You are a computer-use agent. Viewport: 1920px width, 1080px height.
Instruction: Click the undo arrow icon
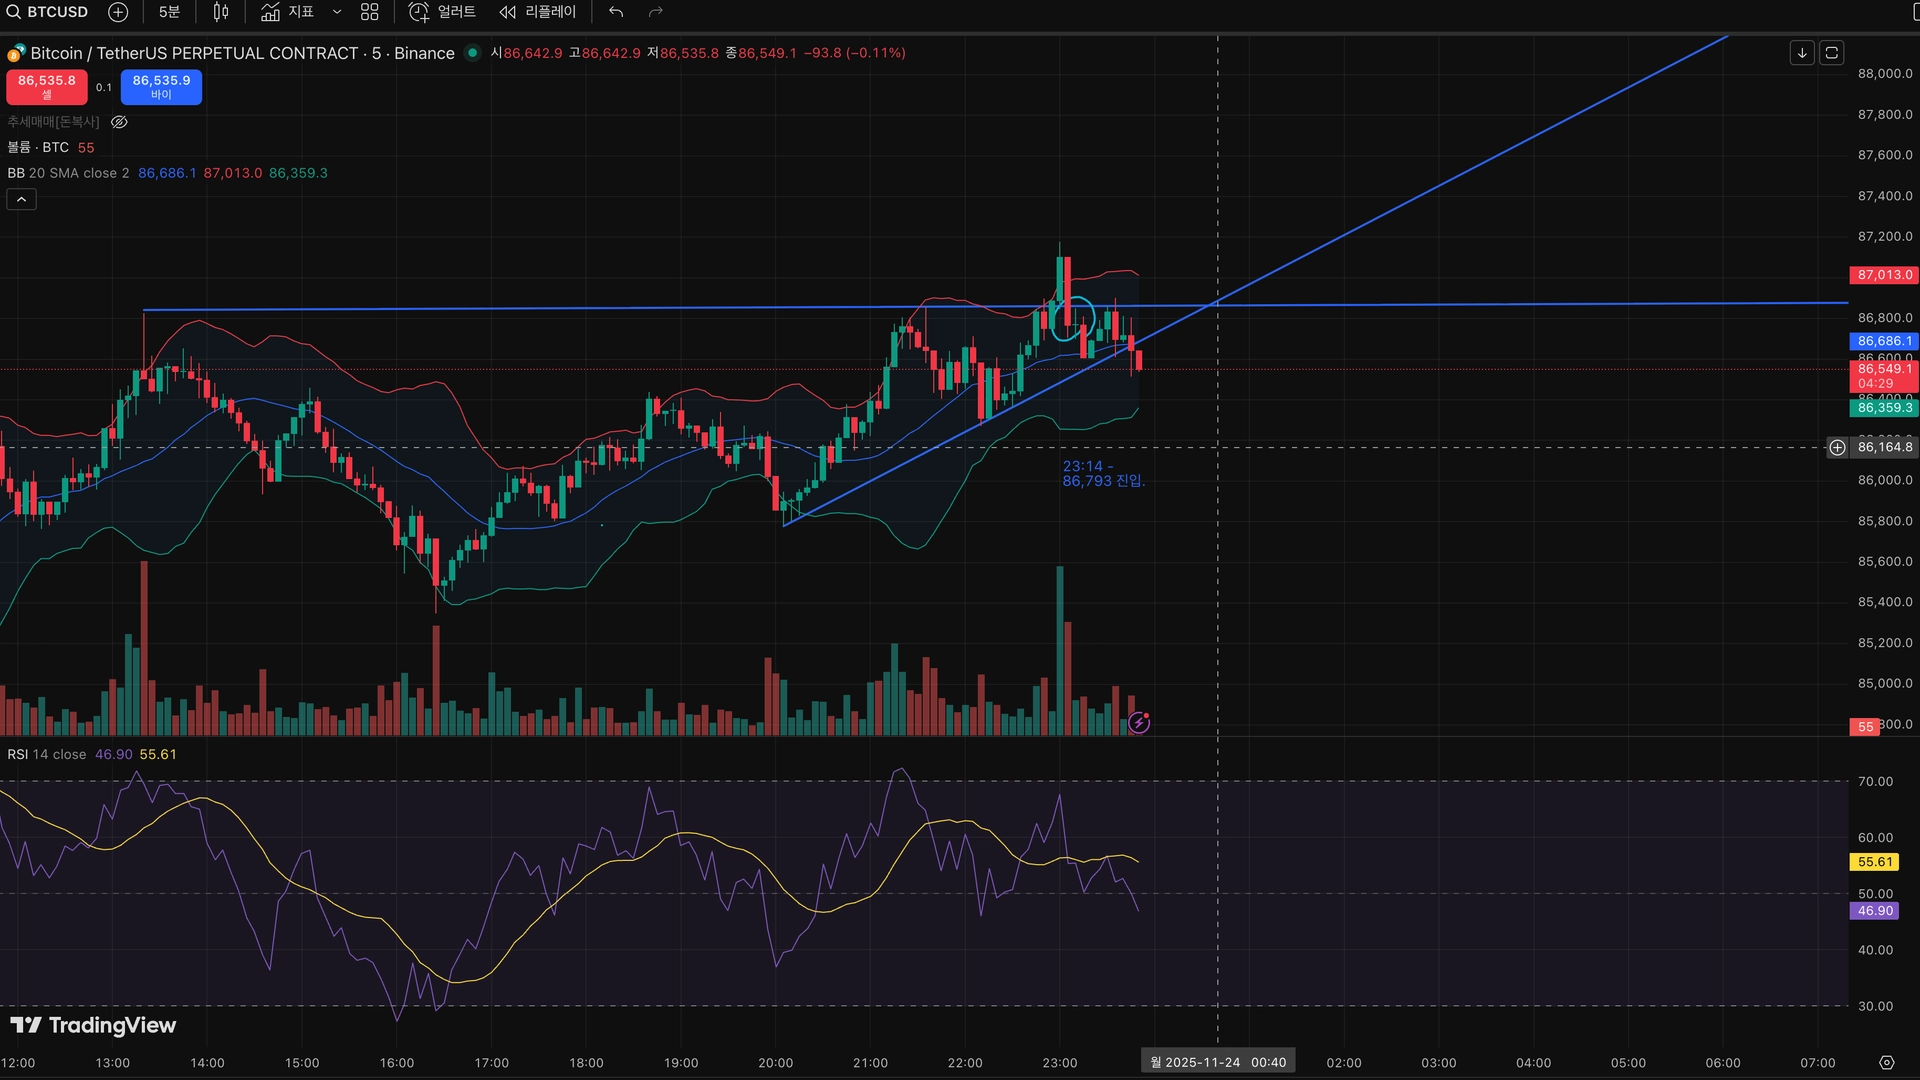616,12
